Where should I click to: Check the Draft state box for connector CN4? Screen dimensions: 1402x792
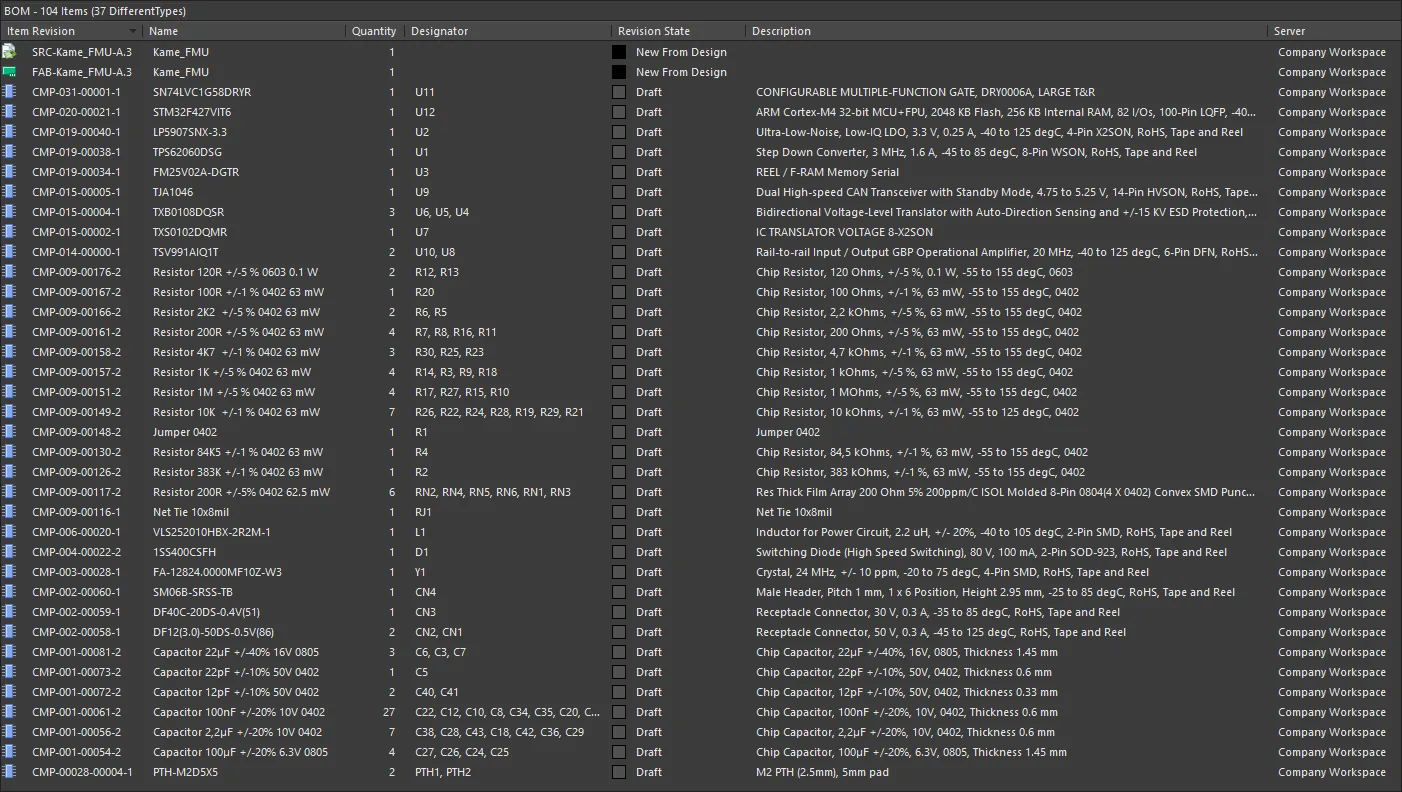coord(618,591)
